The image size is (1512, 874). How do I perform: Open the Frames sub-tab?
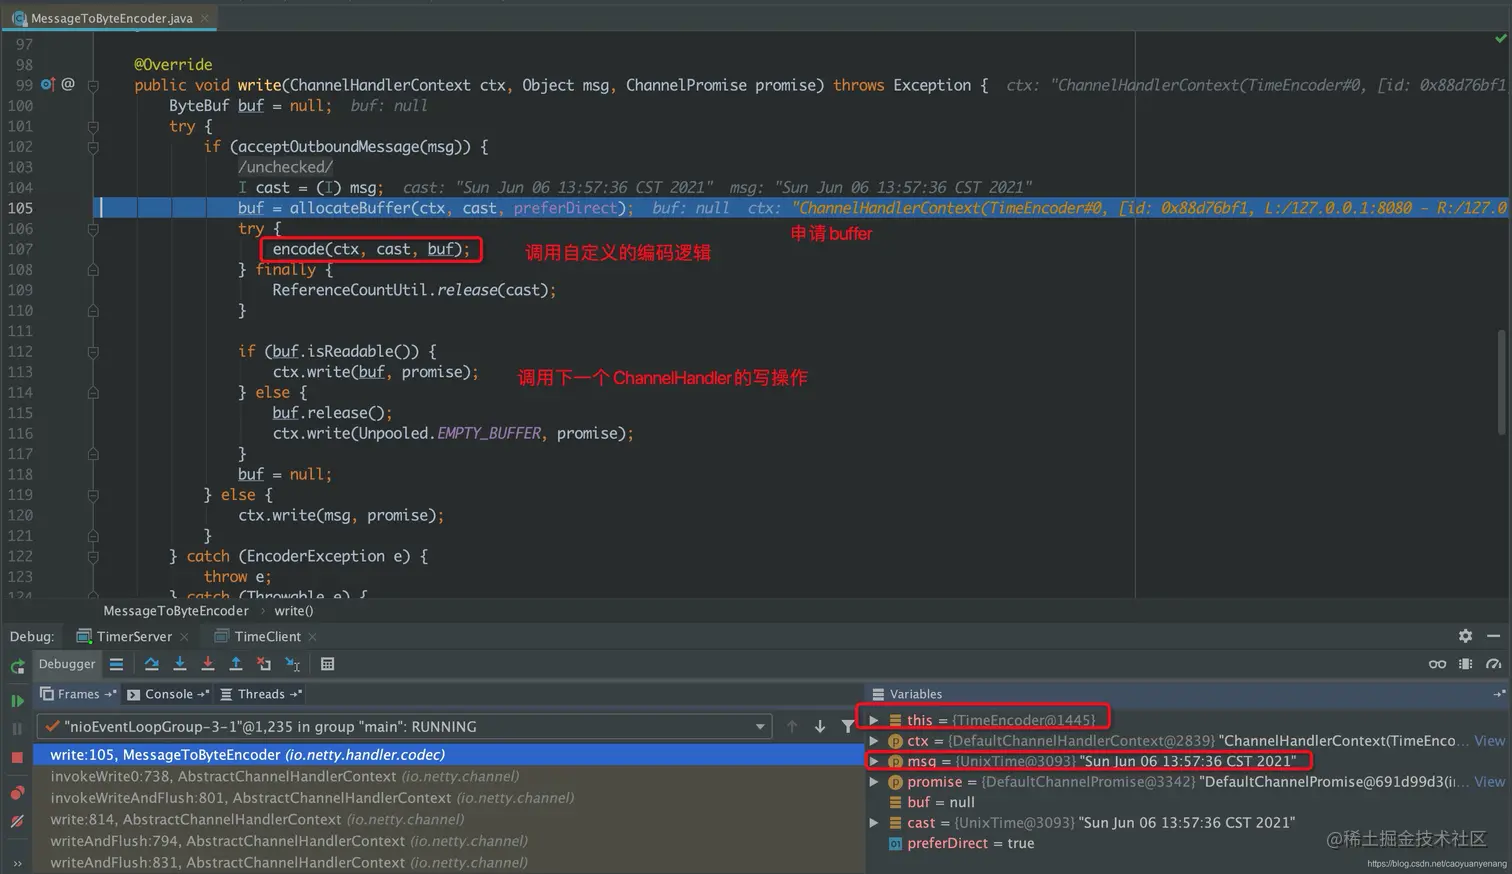(78, 694)
